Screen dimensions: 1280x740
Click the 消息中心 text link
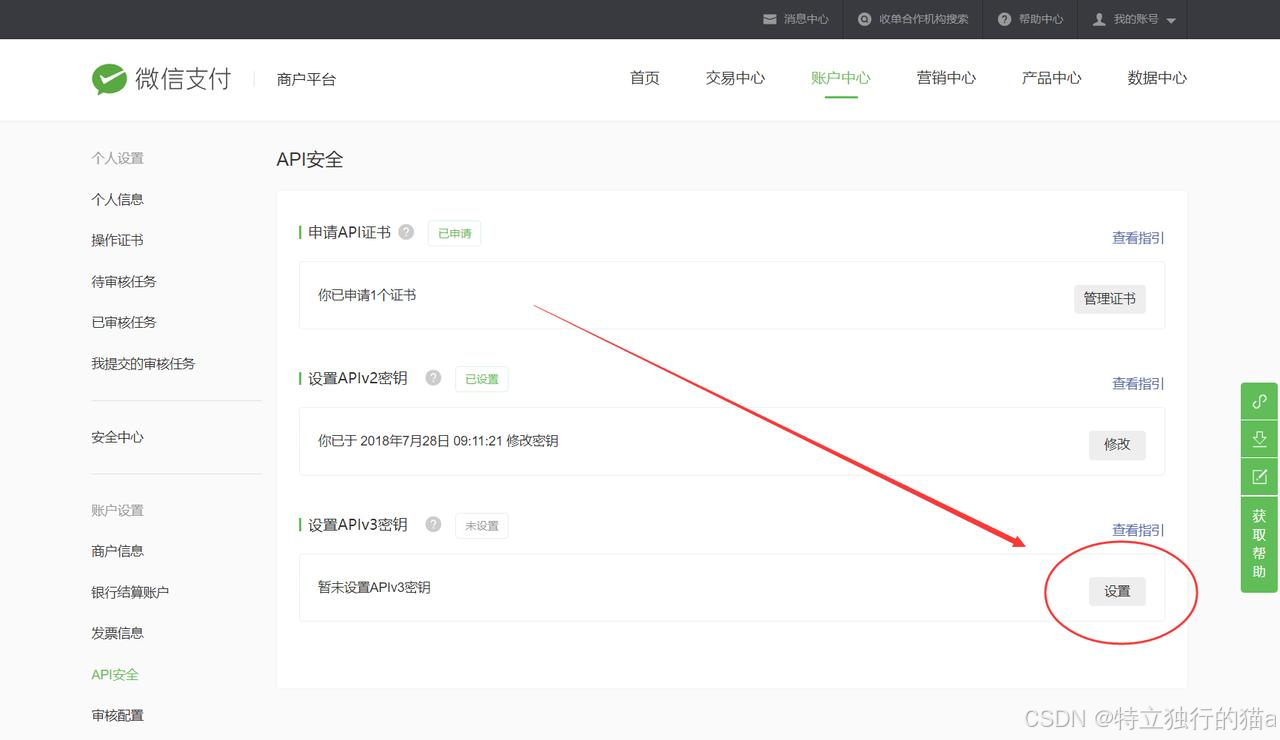click(x=806, y=19)
